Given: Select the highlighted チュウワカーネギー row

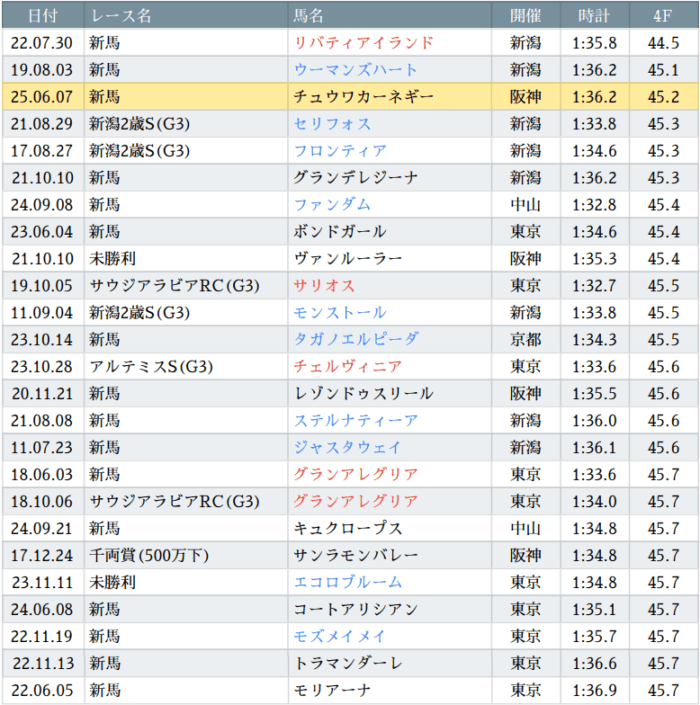Looking at the screenshot, I should point(350,97).
